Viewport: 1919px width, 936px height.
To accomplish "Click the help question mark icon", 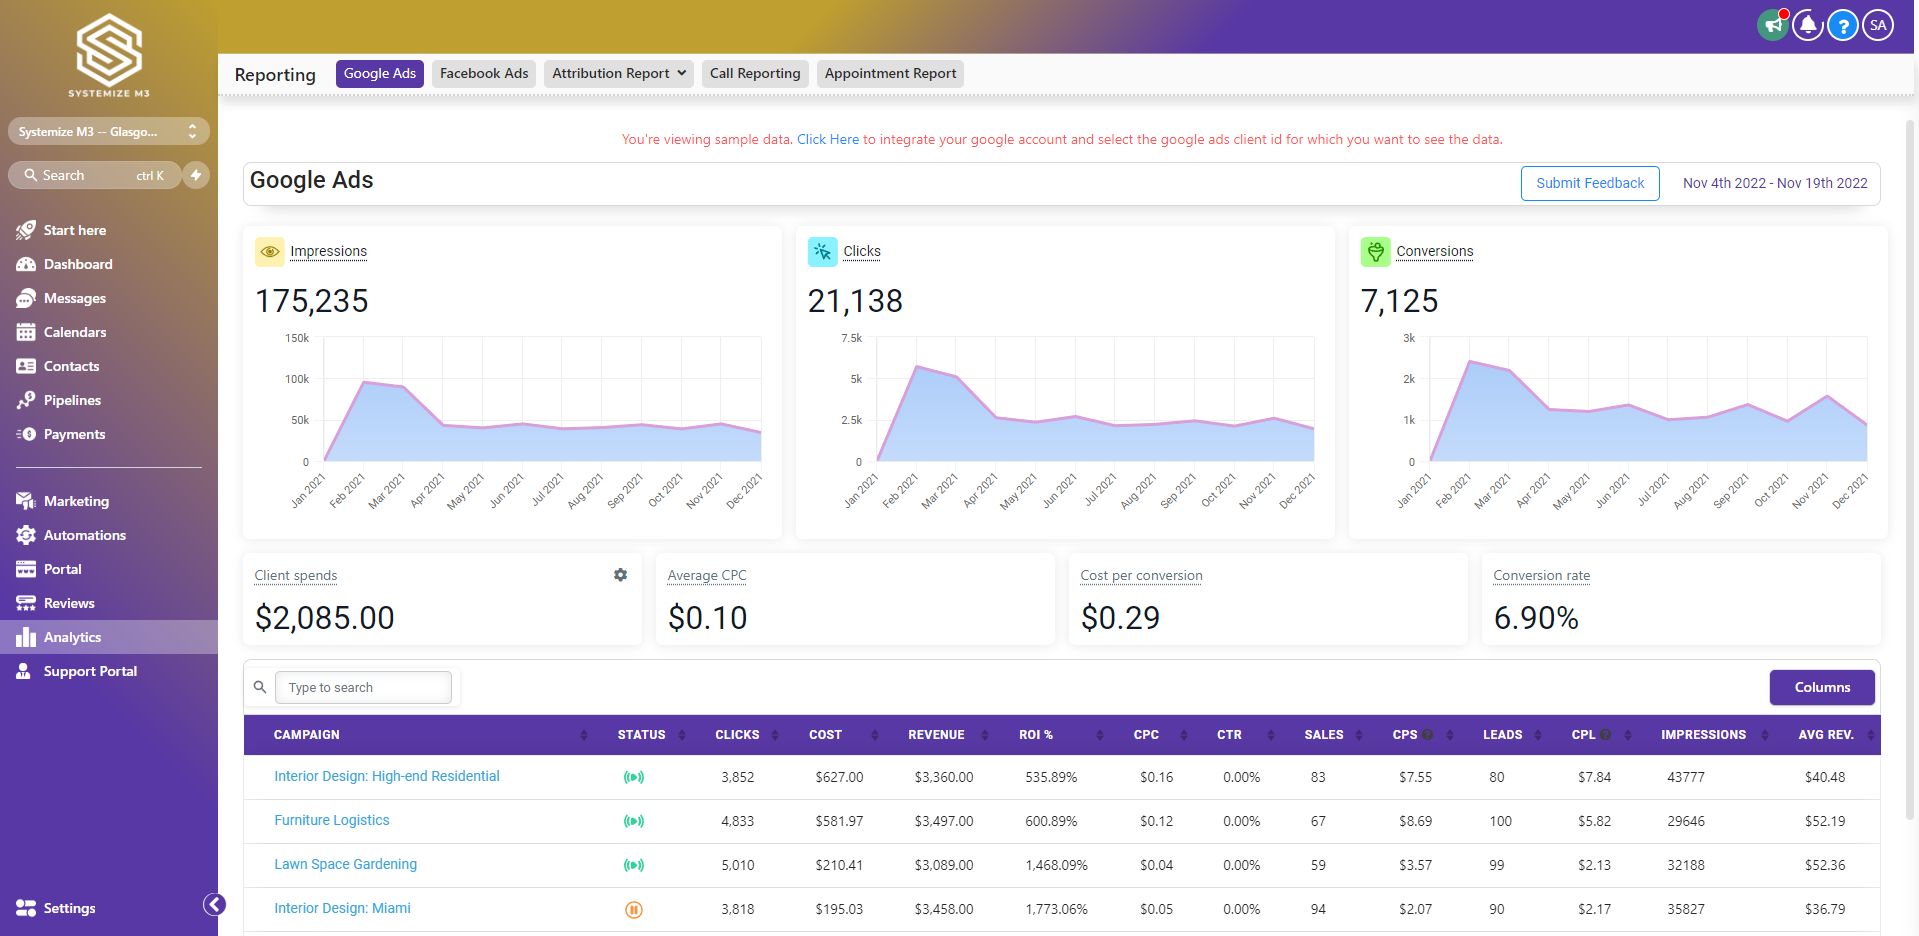I will [1843, 25].
